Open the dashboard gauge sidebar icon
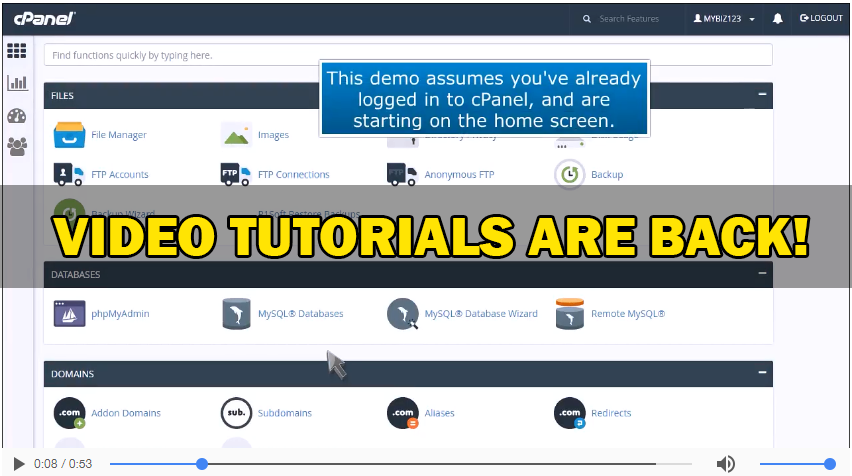The image size is (852, 476). [17, 115]
